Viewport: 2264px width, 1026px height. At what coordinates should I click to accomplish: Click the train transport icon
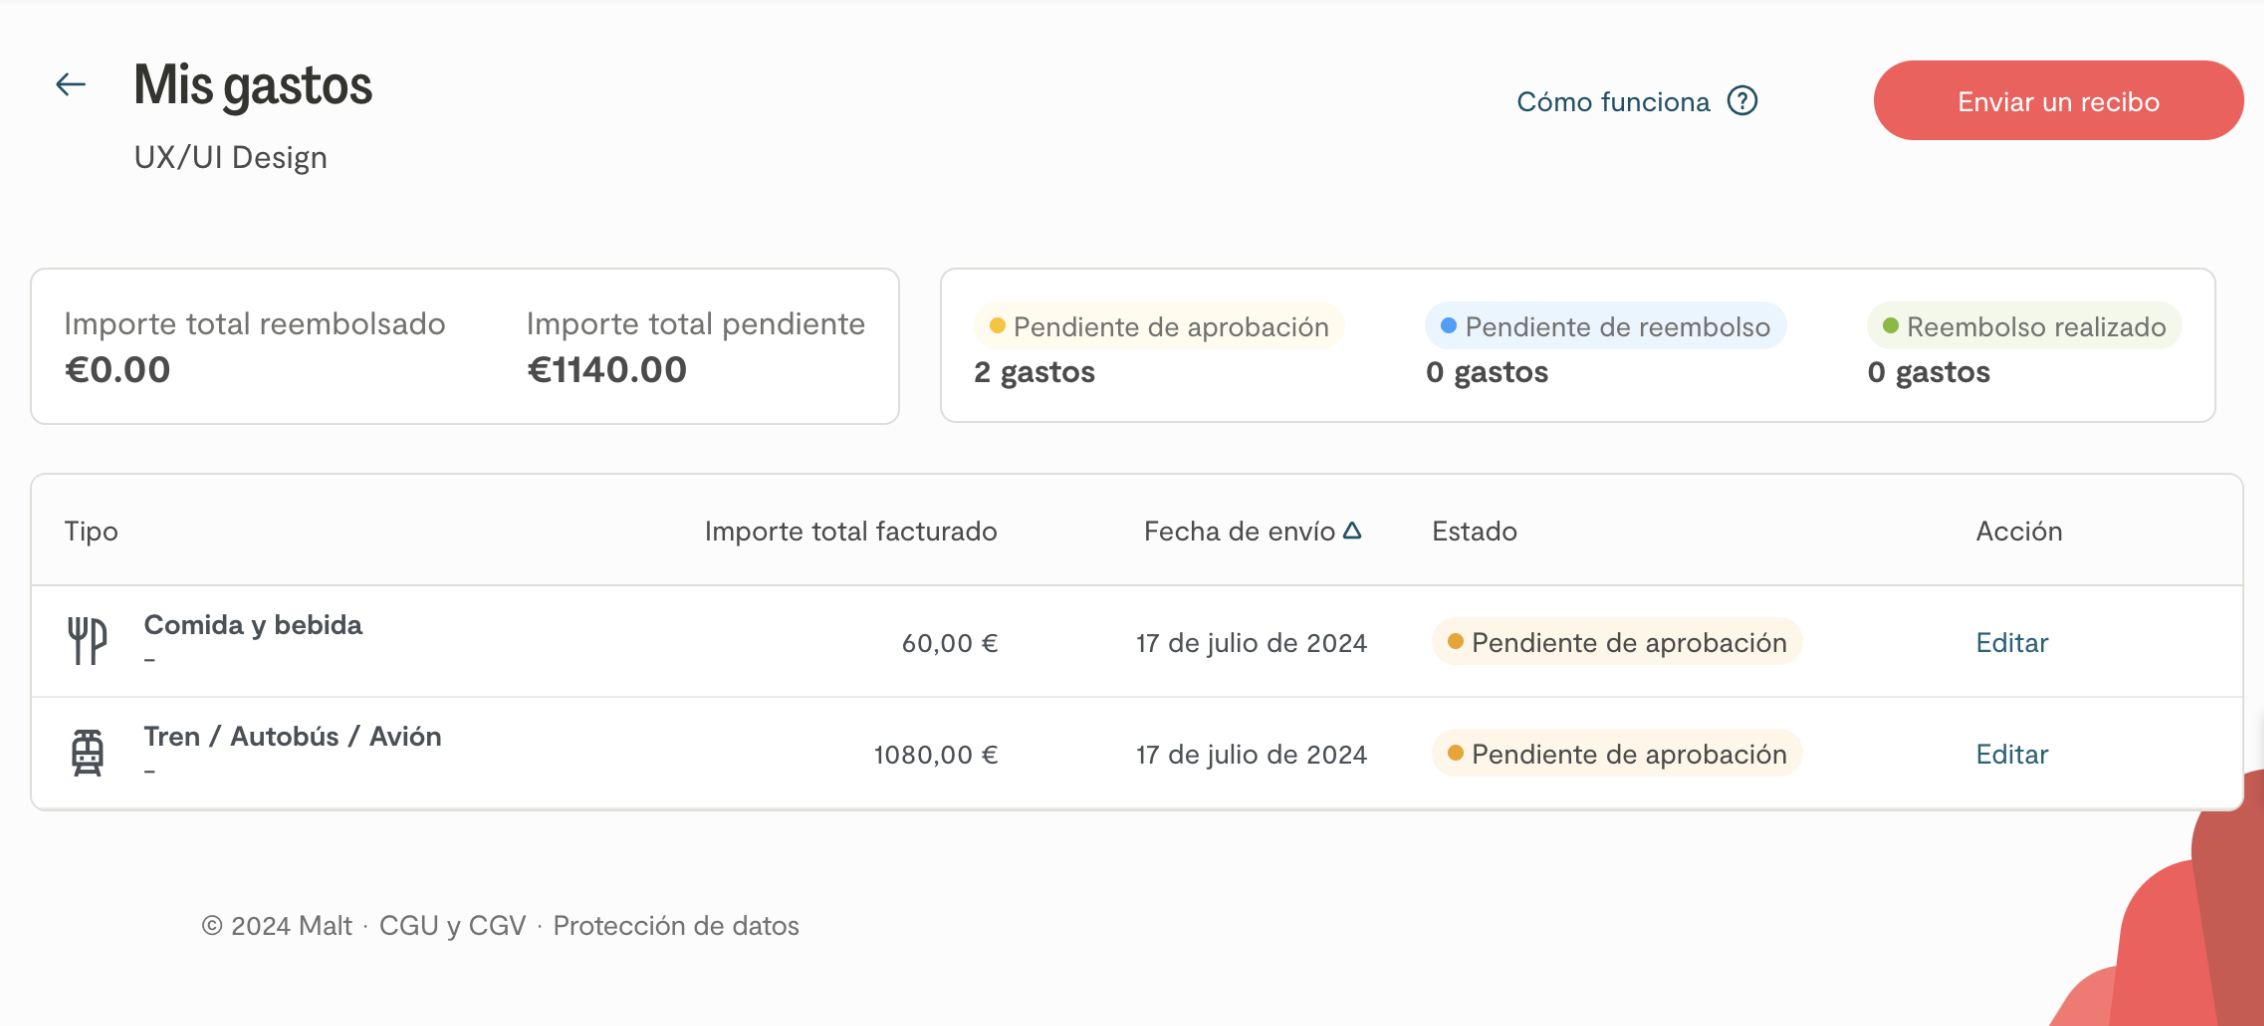87,753
